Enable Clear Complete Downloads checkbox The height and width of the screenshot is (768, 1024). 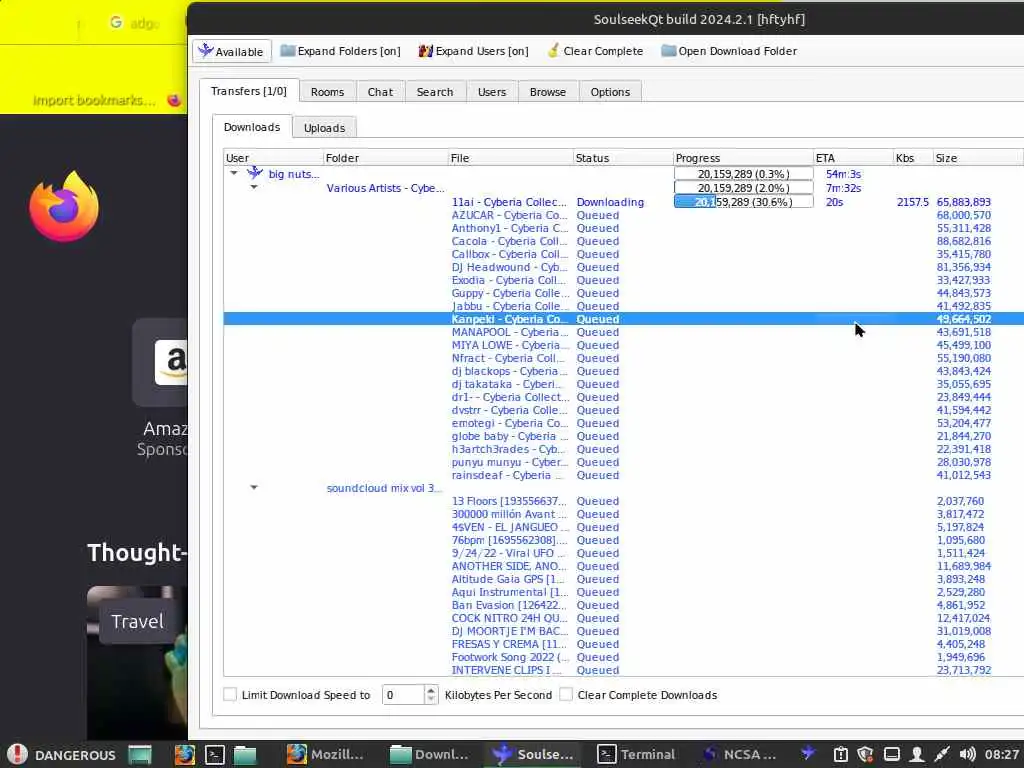[566, 694]
